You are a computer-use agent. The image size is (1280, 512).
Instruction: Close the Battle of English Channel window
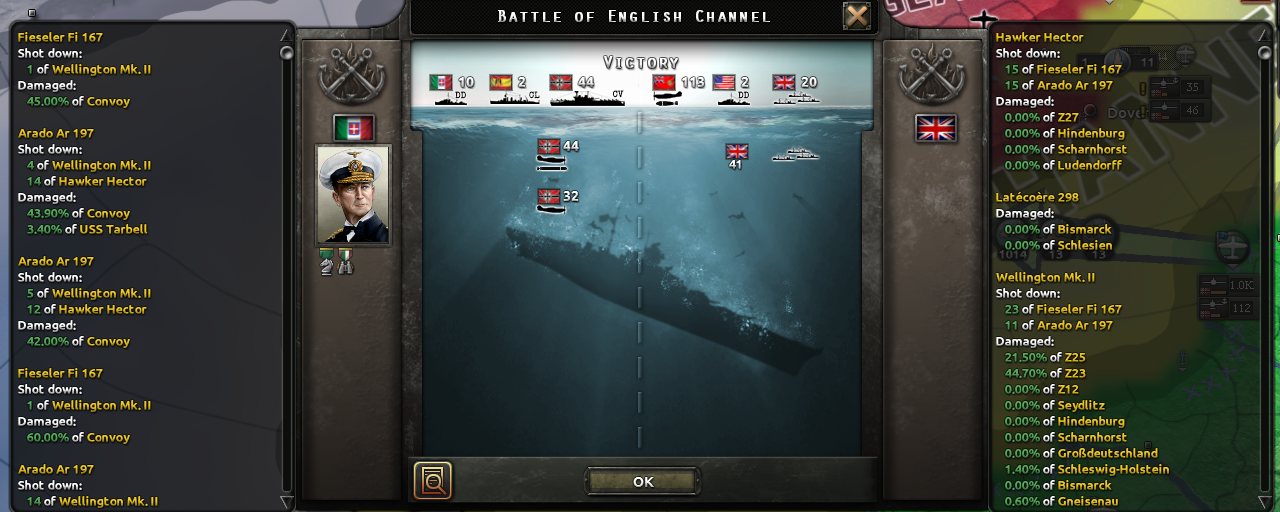(x=856, y=16)
